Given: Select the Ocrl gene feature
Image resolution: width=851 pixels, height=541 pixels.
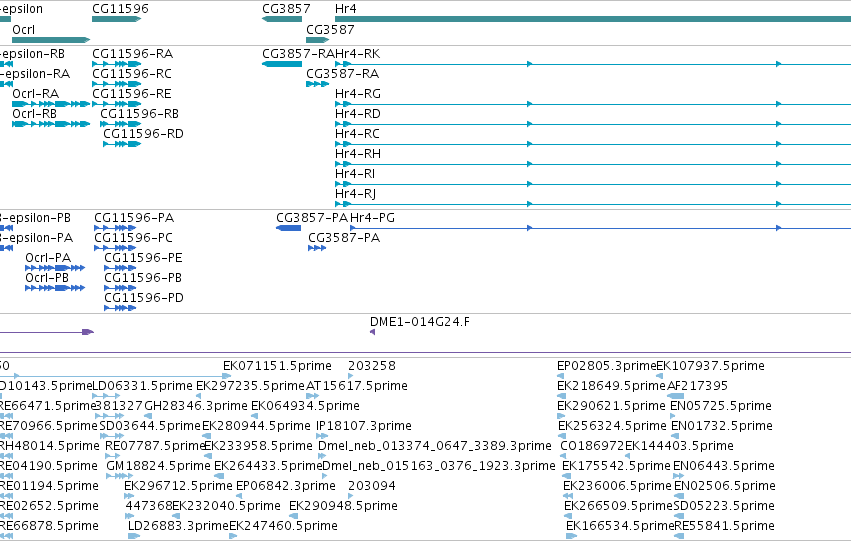Looking at the screenshot, I should pos(51,40).
